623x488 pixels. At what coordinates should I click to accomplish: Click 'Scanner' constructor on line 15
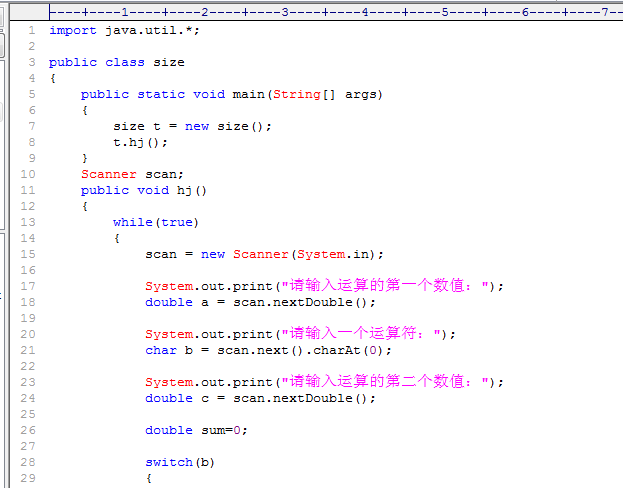(261, 254)
